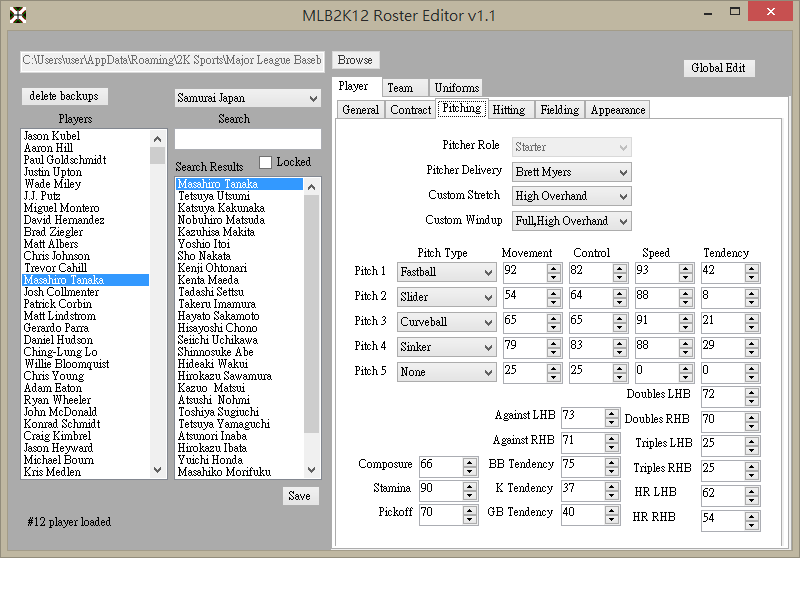Click Pitch 3 Tendency stepper arrows
800x600 pixels.
[x=752, y=322]
